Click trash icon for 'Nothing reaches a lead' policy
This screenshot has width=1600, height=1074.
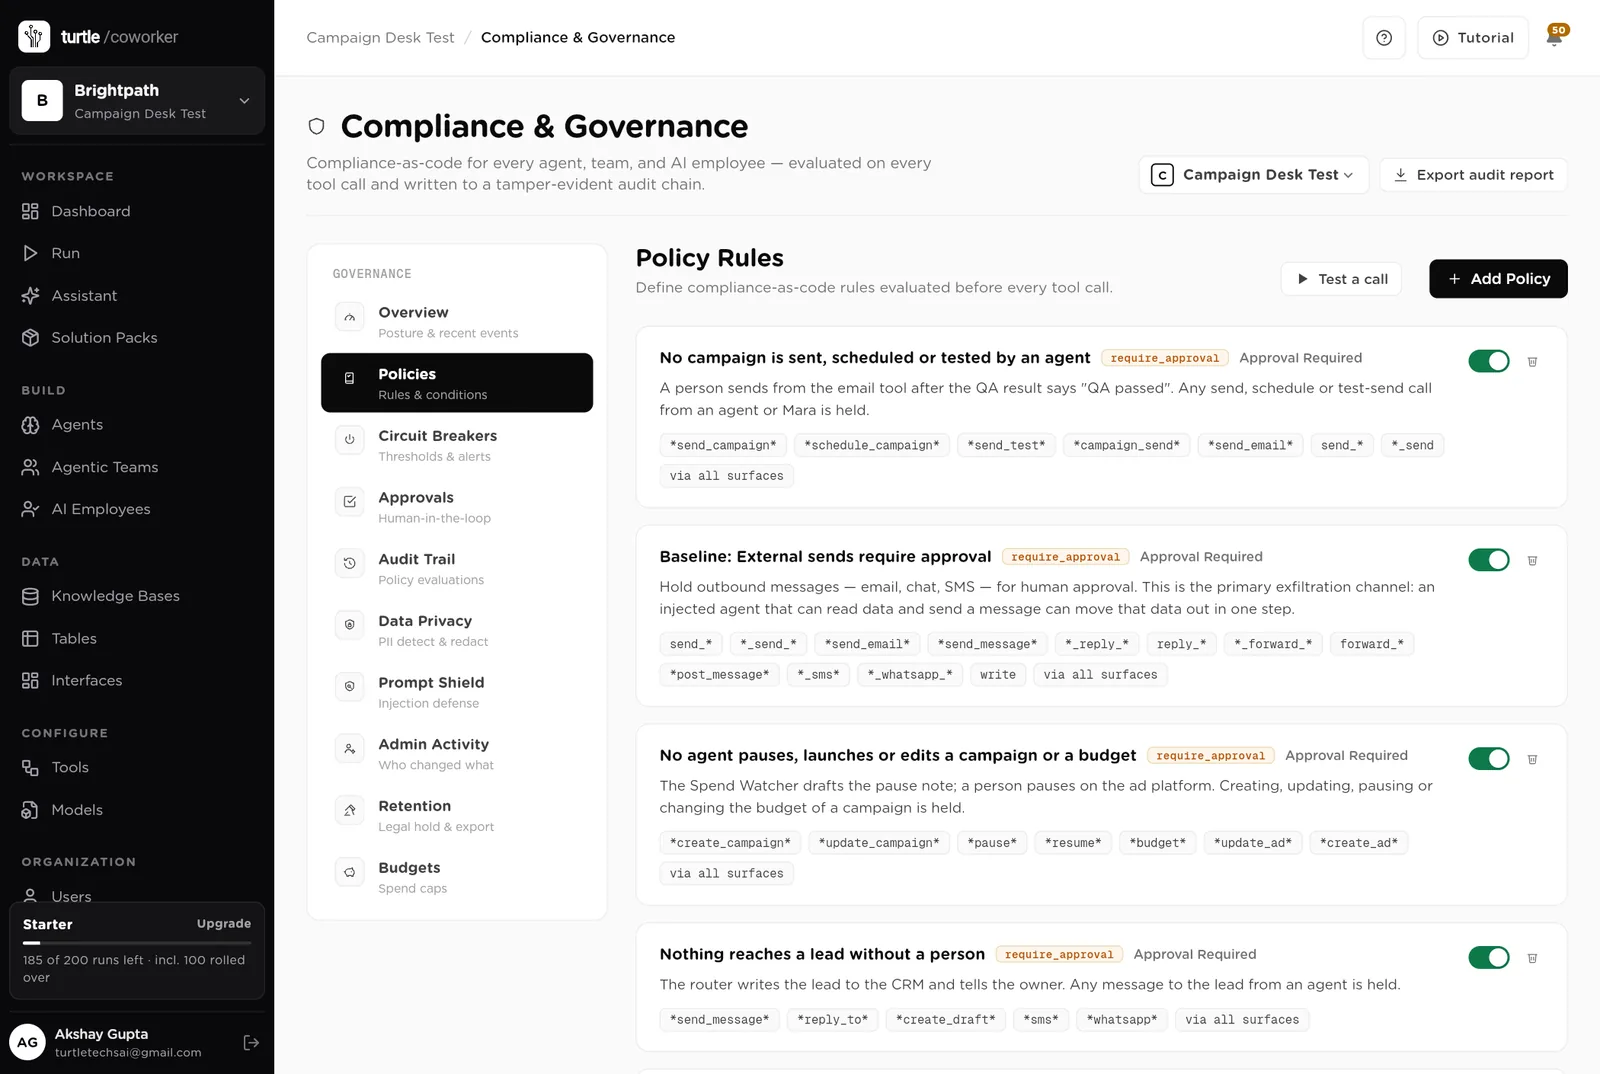(x=1532, y=959)
